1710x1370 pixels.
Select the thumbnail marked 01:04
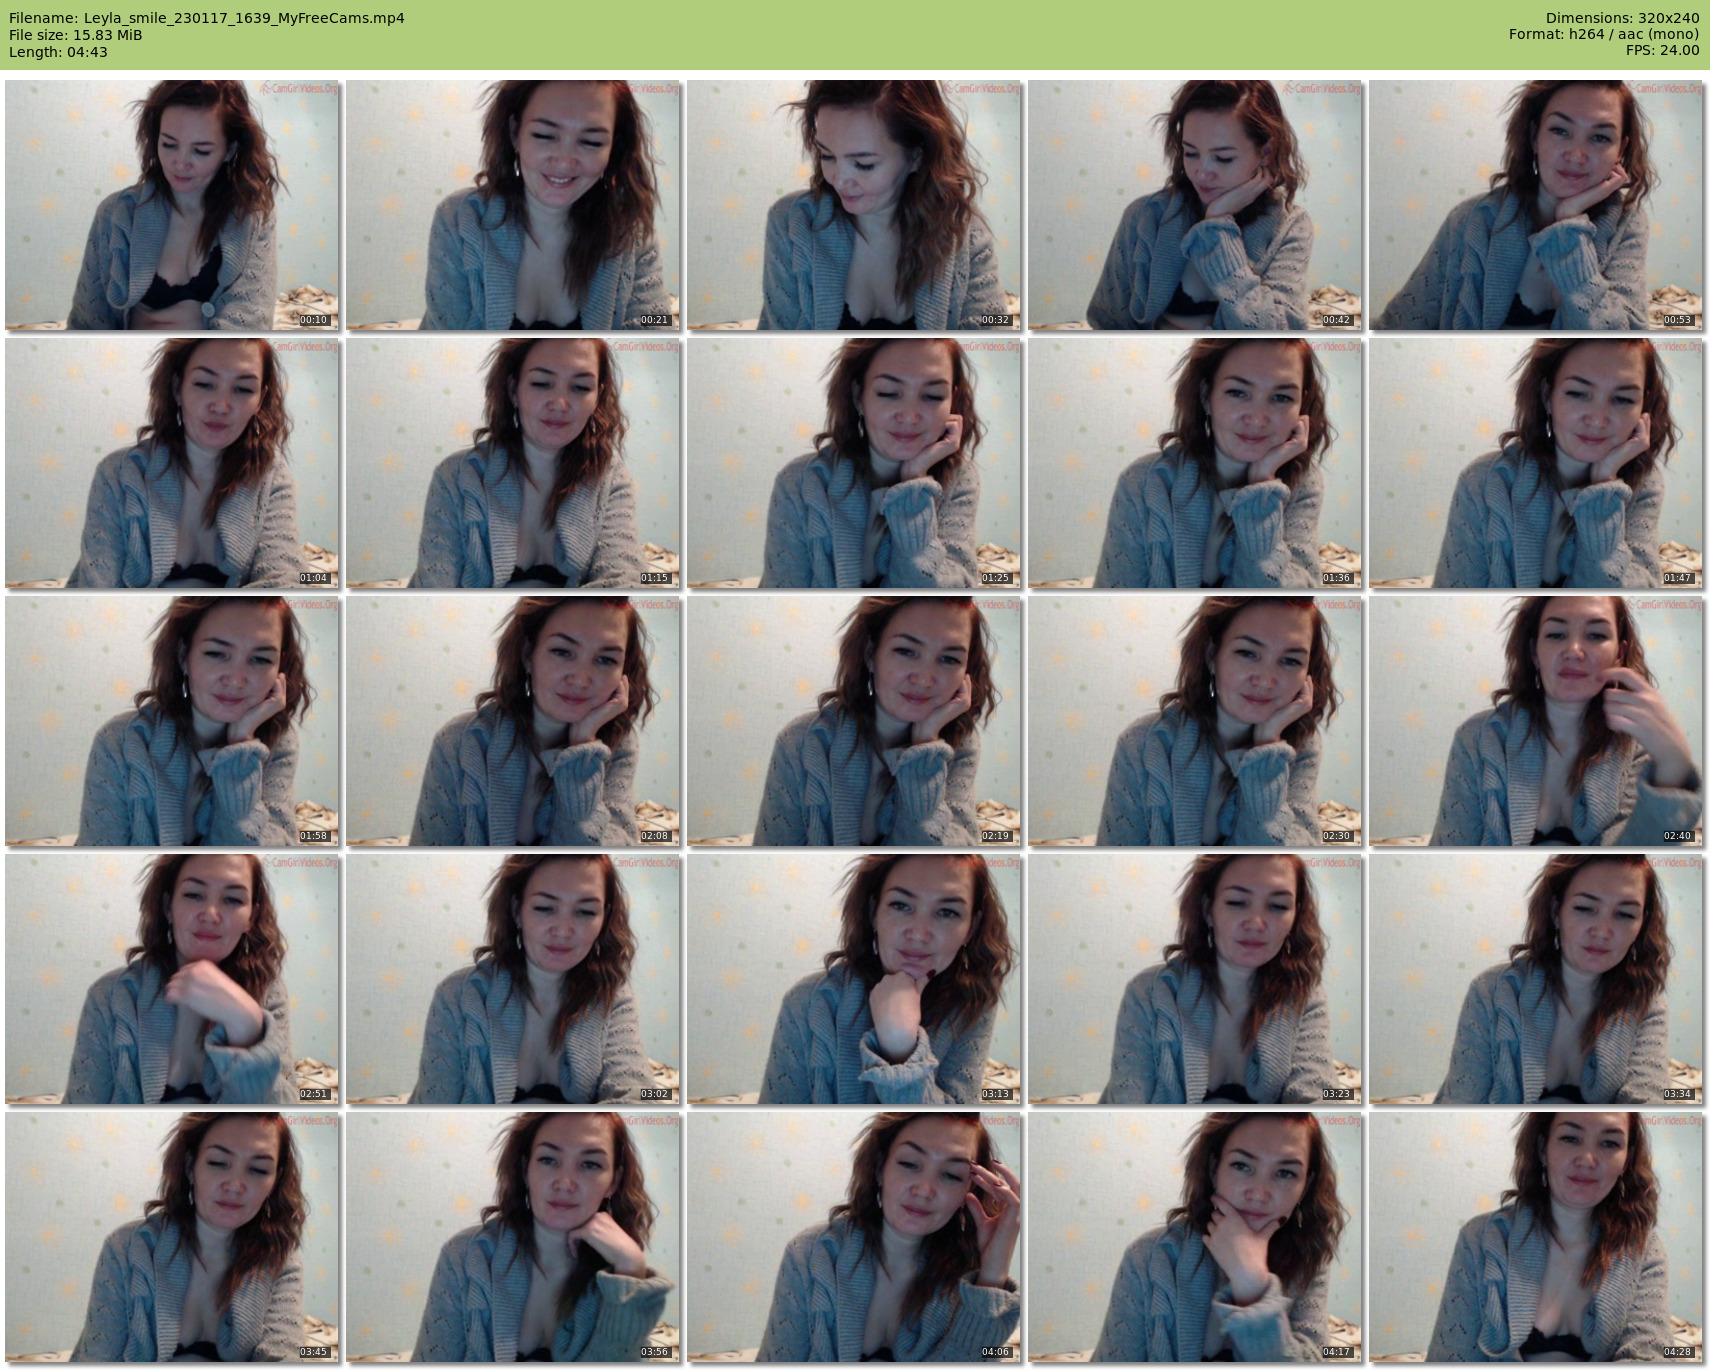point(172,463)
